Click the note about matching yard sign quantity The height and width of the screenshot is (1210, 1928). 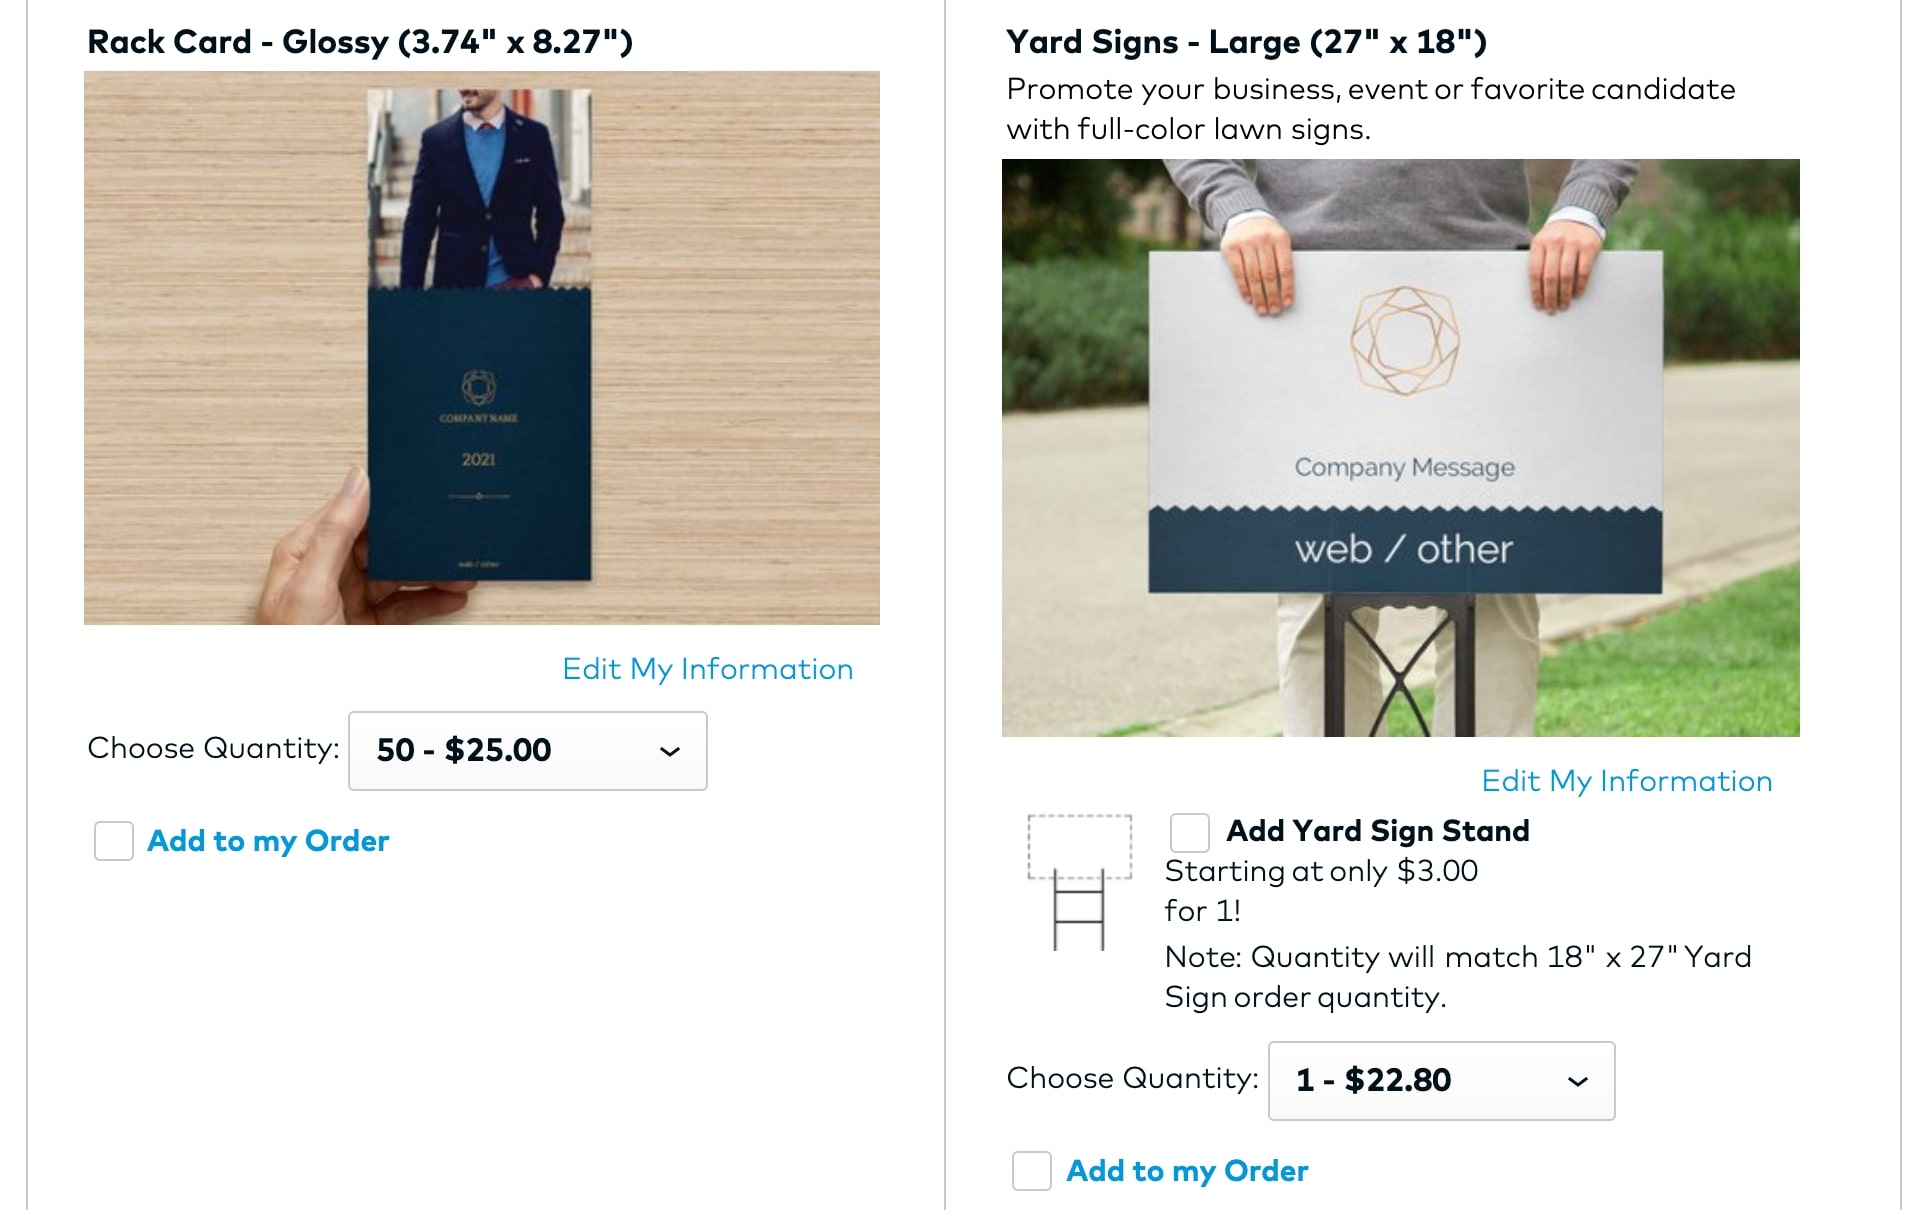point(1457,977)
